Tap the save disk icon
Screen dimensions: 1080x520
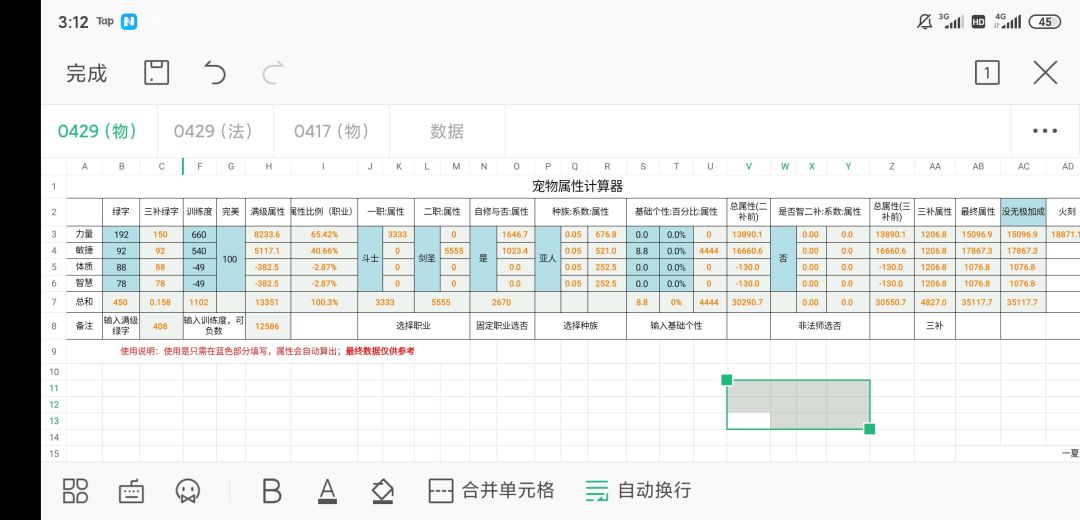coord(156,72)
